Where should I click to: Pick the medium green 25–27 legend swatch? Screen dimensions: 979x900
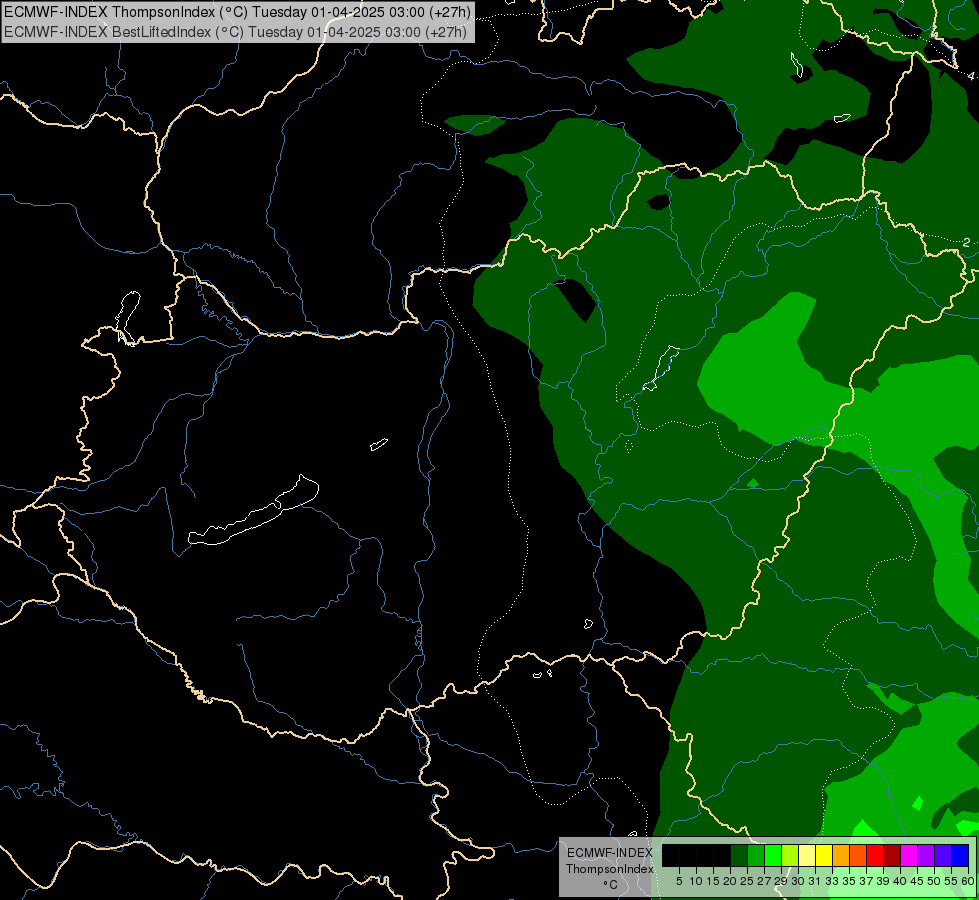pyautogui.click(x=756, y=856)
